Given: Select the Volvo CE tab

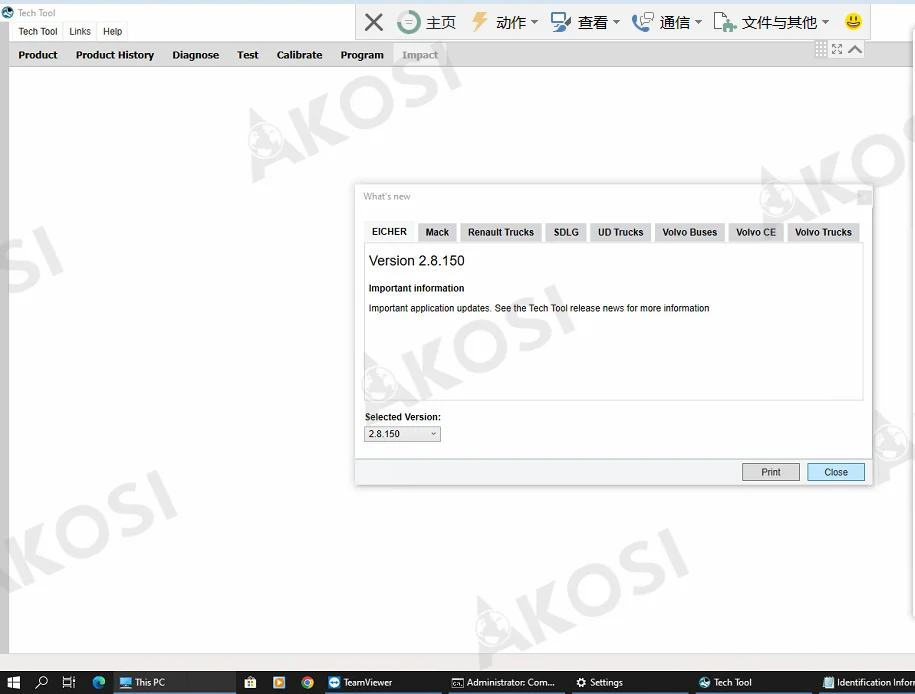Looking at the screenshot, I should point(756,232).
